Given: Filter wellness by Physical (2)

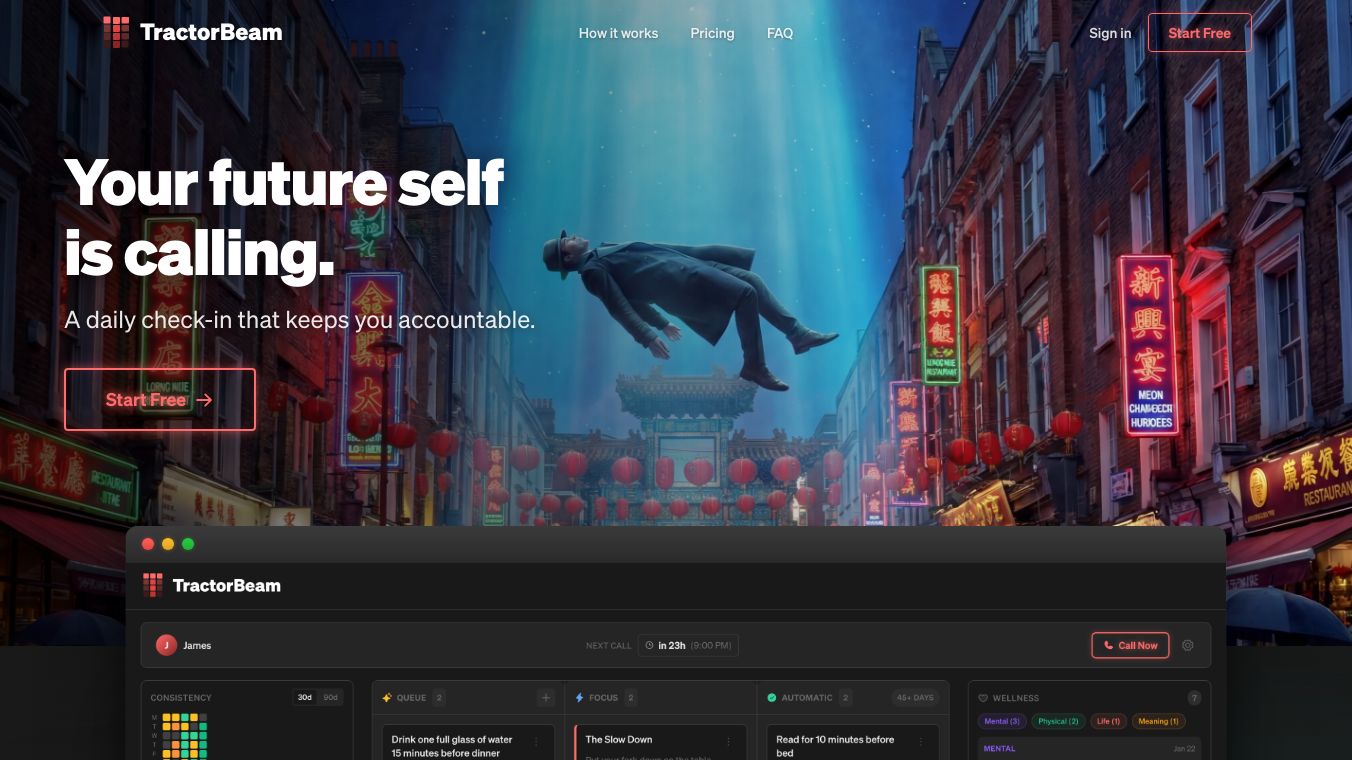Looking at the screenshot, I should [x=1058, y=721].
